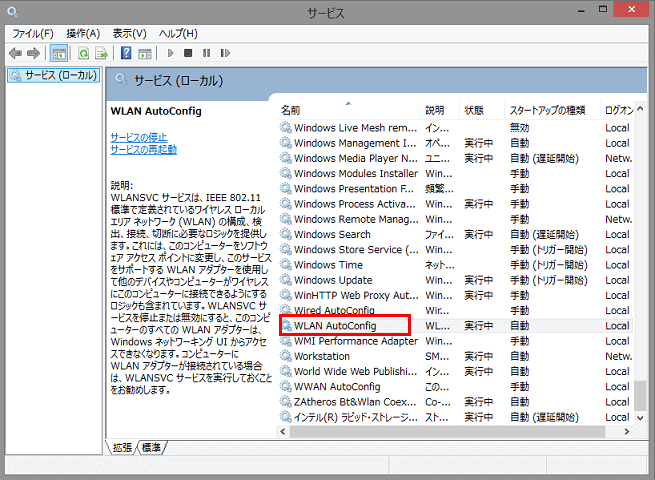Open the Help toolbar icon
Screen dimensions: 655x480
(x=126, y=53)
